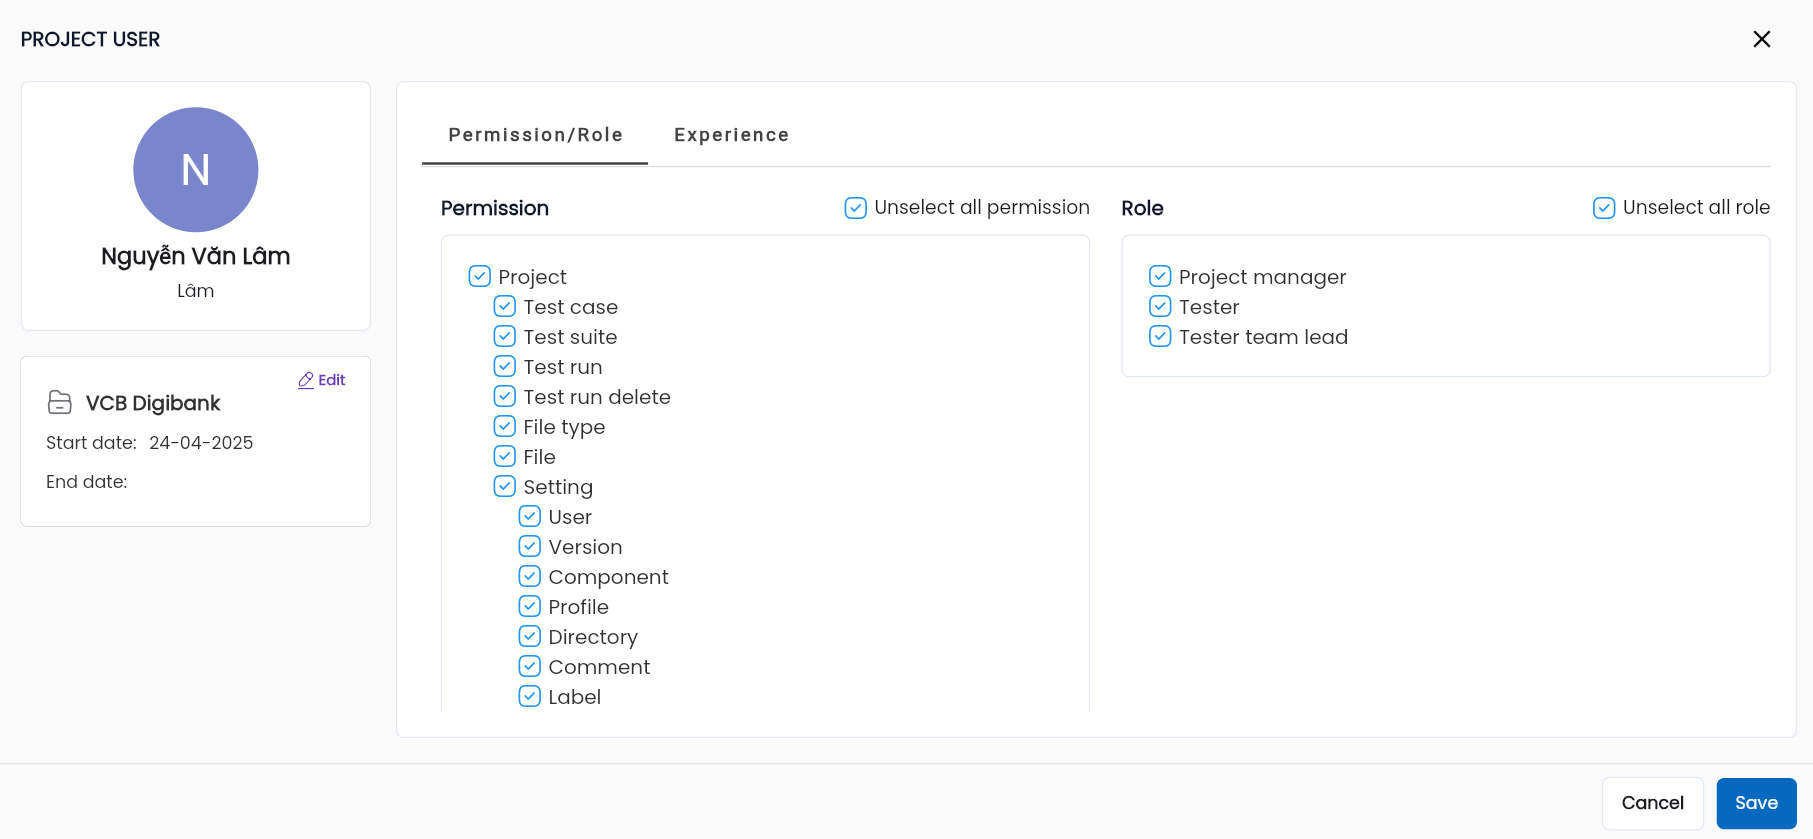Click the End date label

(x=87, y=482)
